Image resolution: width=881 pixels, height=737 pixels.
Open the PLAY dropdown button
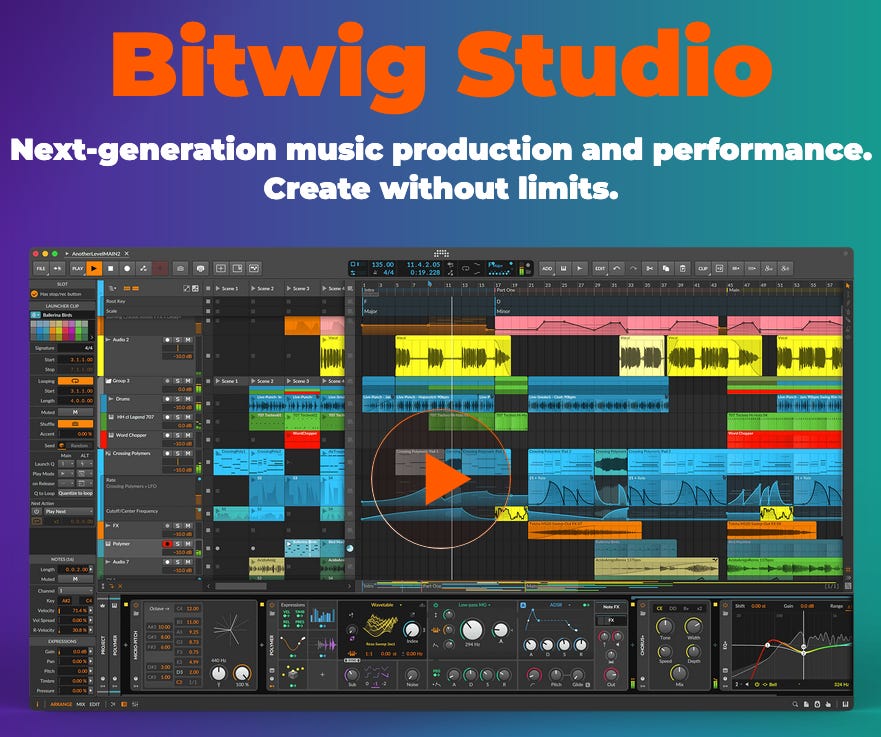click(x=78, y=269)
